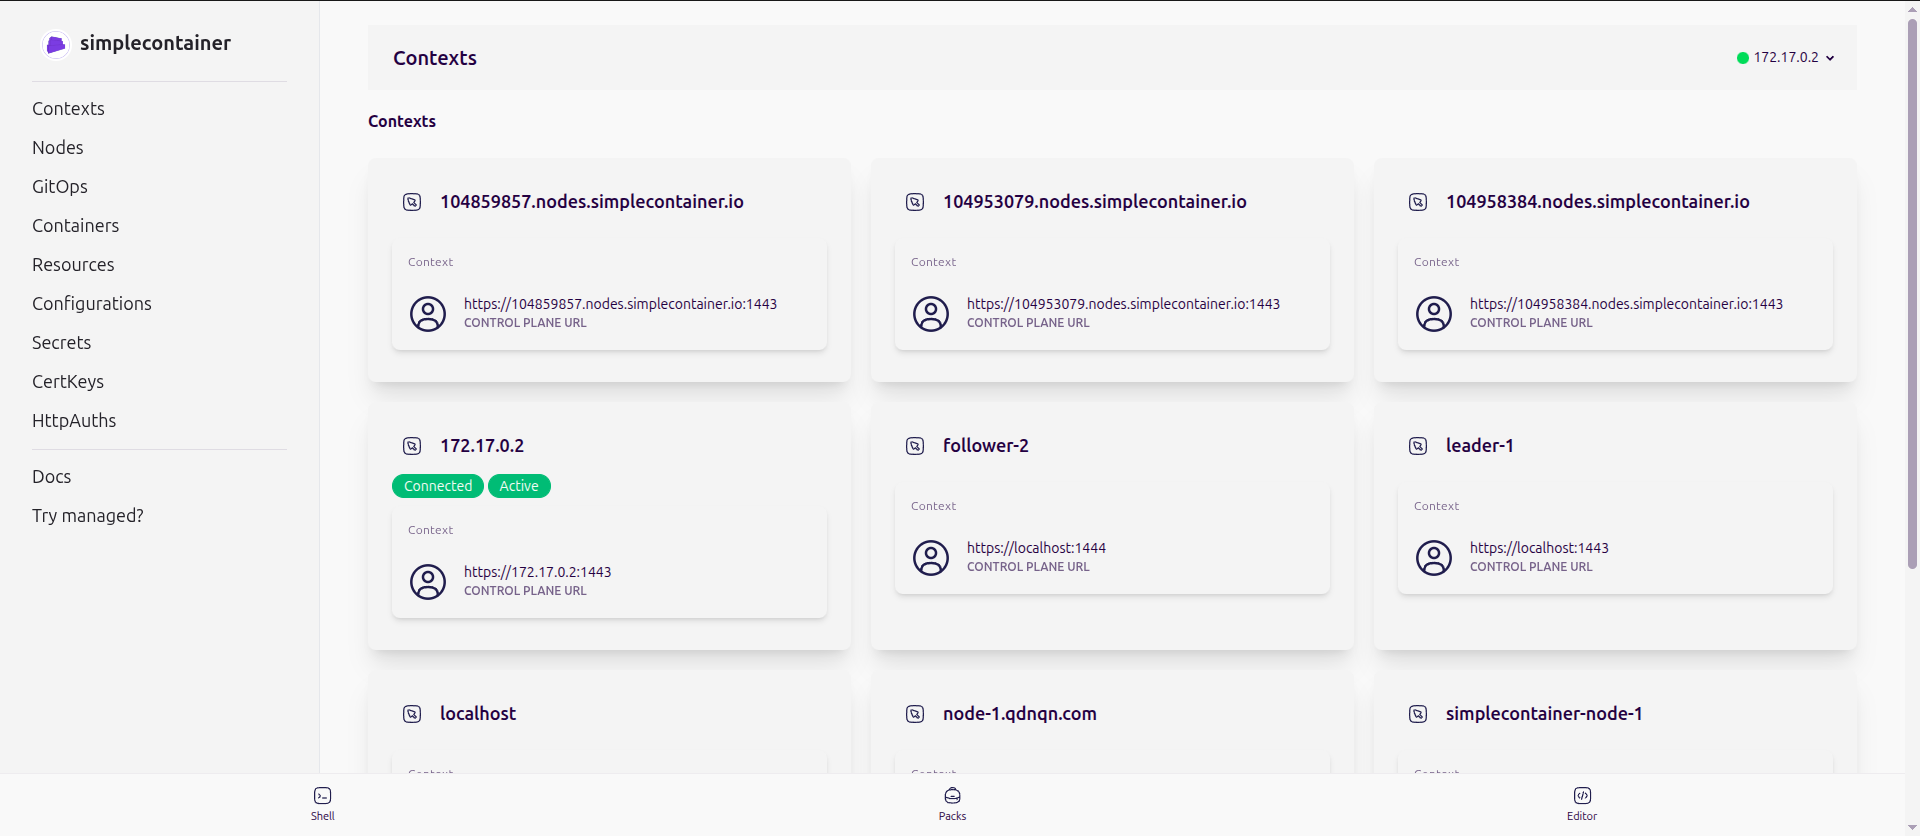Click URL https://104859857.nodes.simplecontainer.io:1443
This screenshot has width=1920, height=836.
point(620,304)
